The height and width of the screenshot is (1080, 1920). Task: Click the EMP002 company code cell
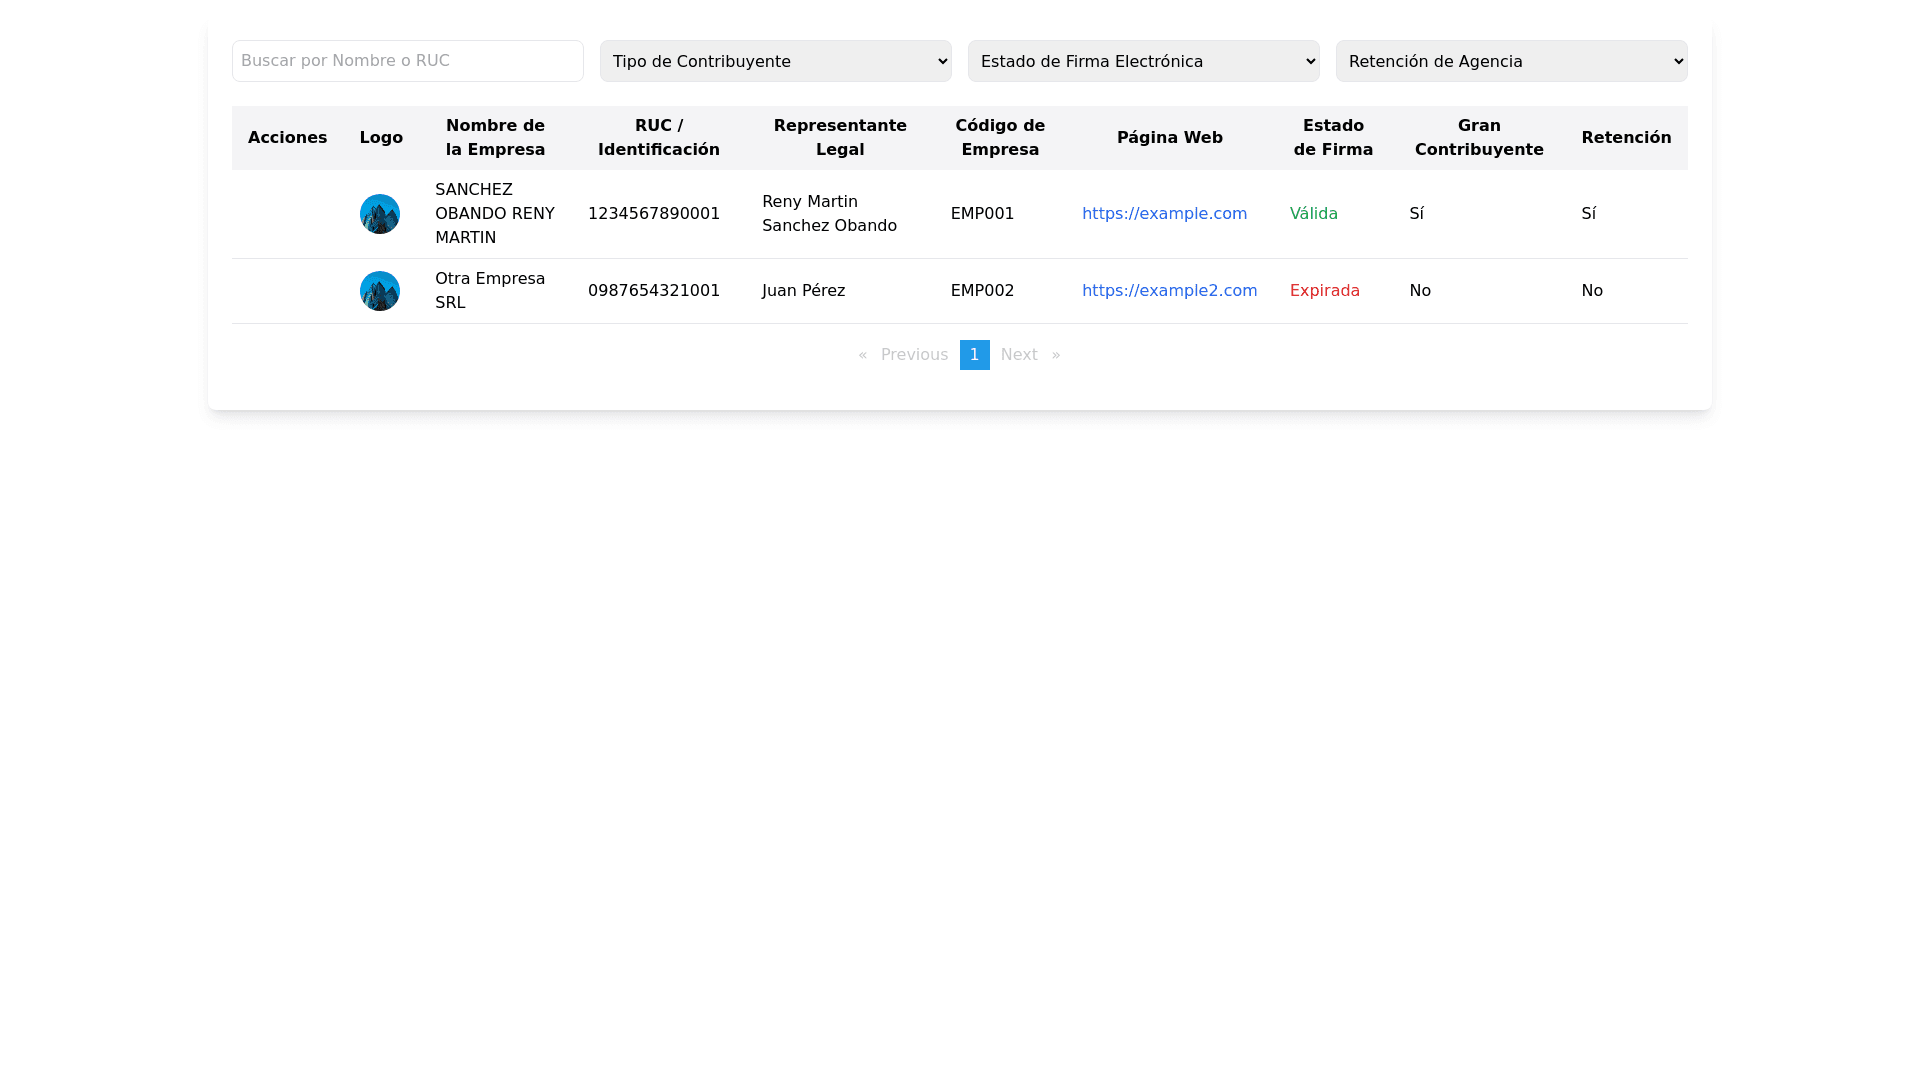[982, 291]
